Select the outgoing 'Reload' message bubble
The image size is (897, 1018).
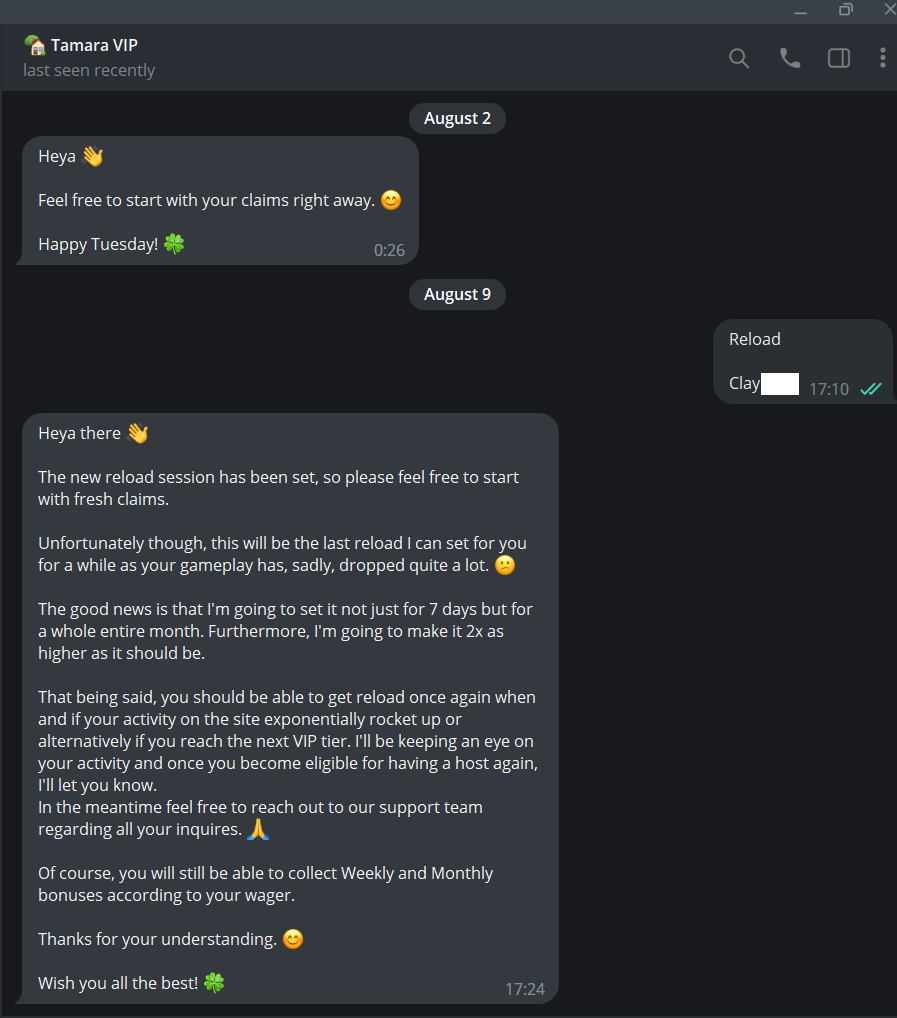tap(802, 362)
